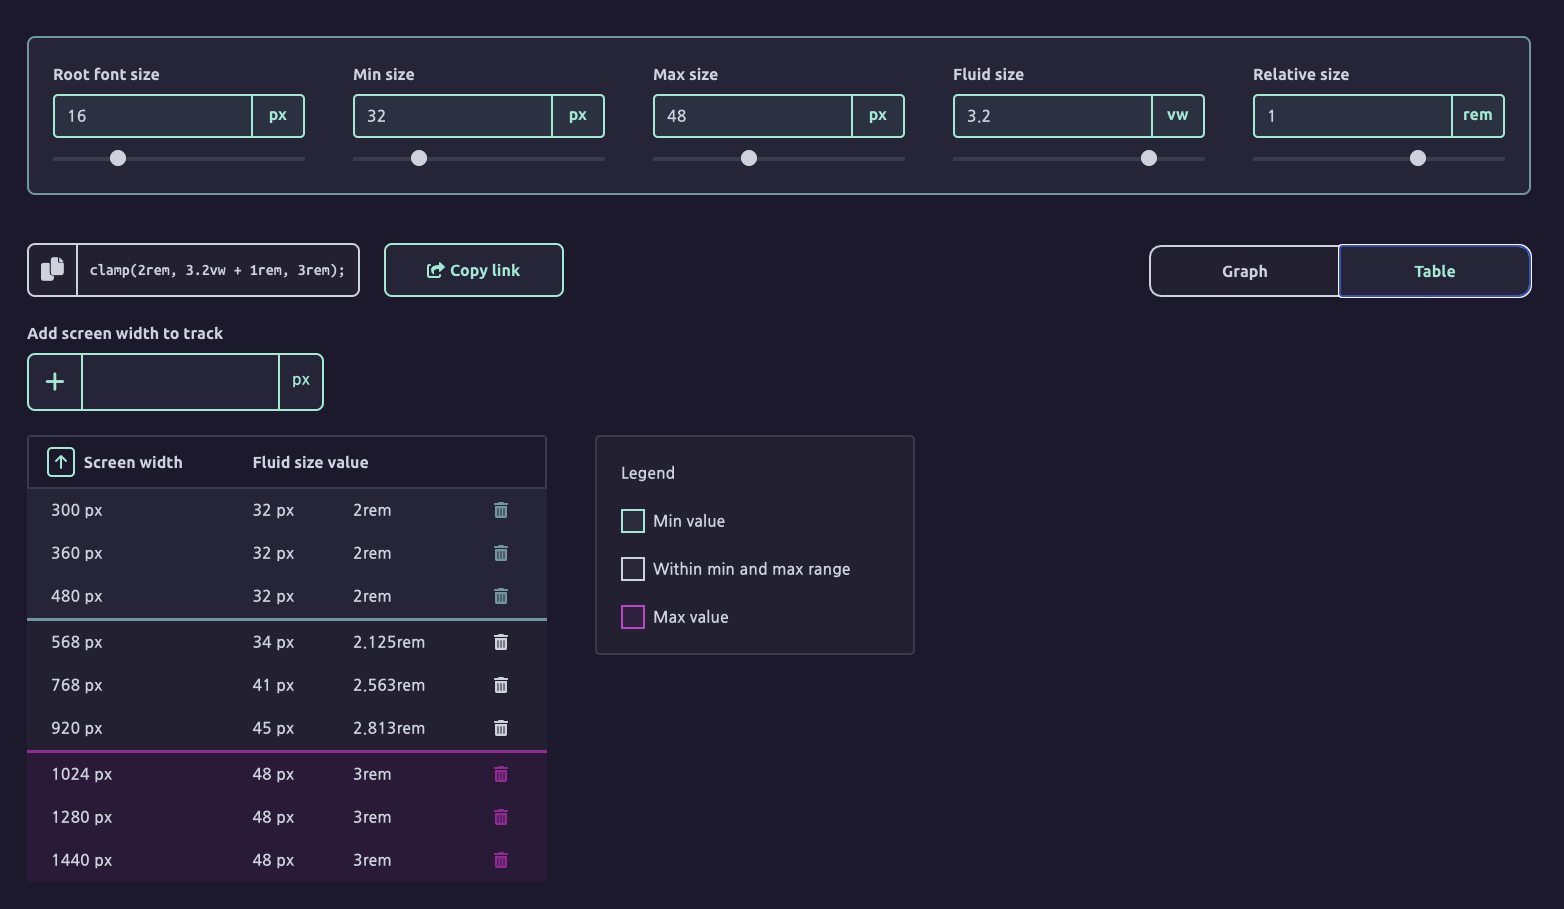The image size is (1564, 909).
Task: Switch to the Graph tab
Action: click(1243, 270)
